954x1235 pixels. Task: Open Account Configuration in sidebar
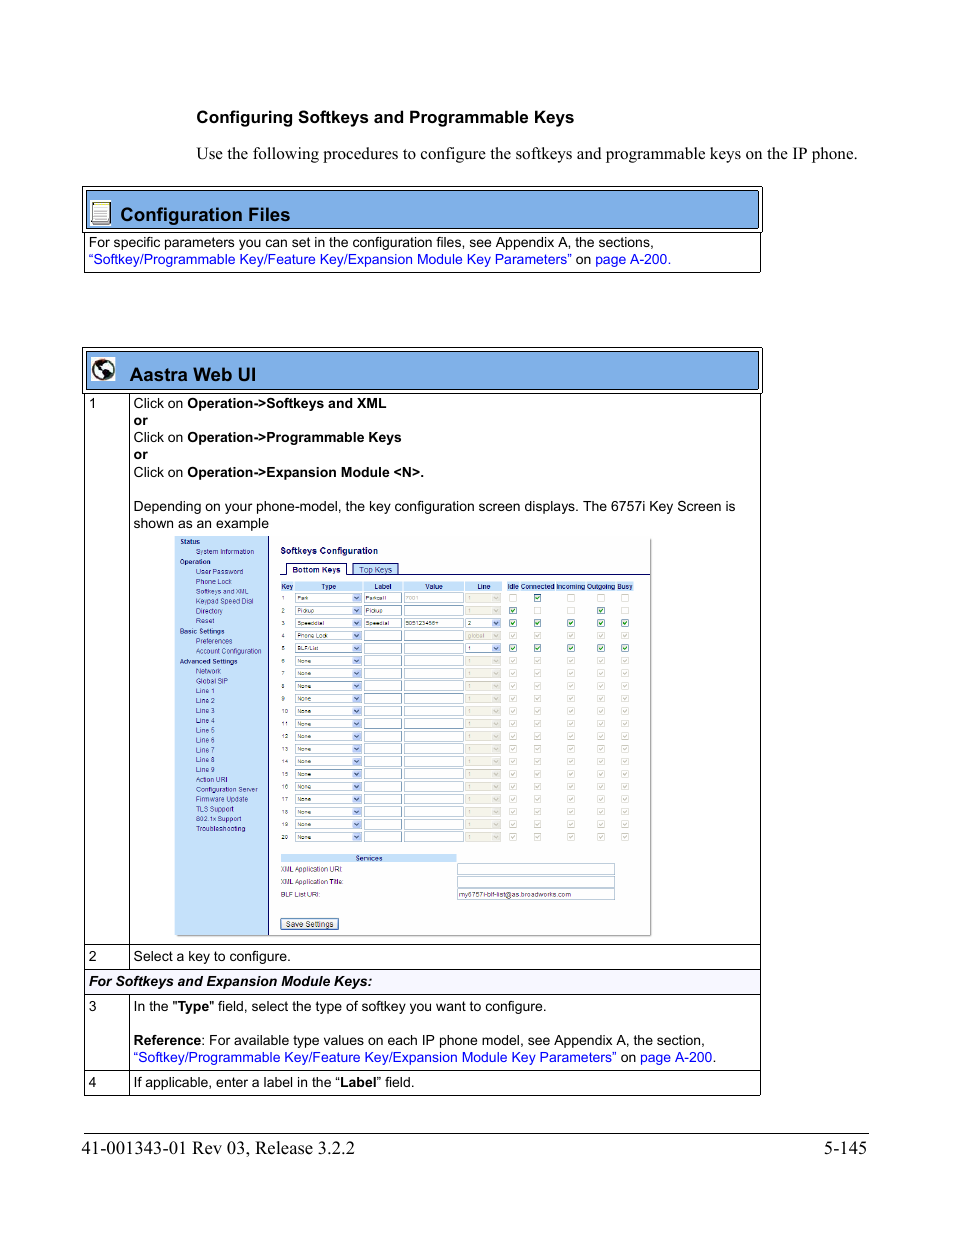click(x=228, y=651)
